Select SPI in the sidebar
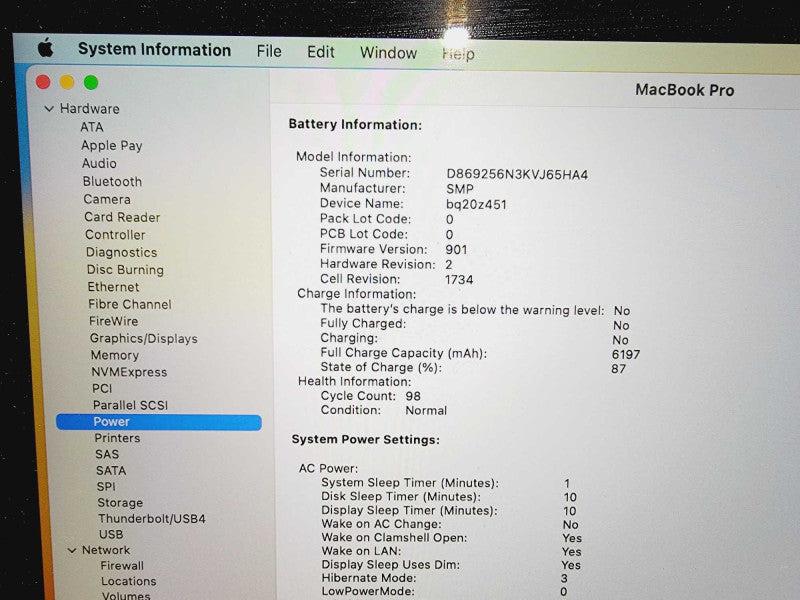 pos(106,487)
